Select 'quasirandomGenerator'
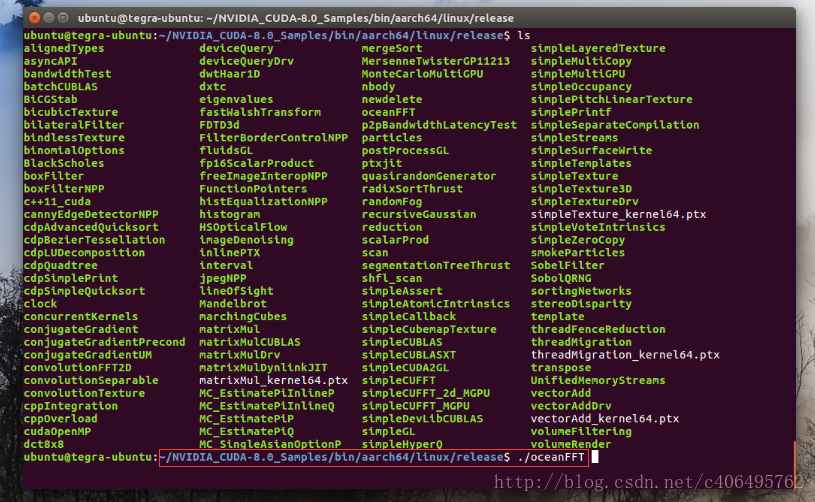 click(x=429, y=176)
